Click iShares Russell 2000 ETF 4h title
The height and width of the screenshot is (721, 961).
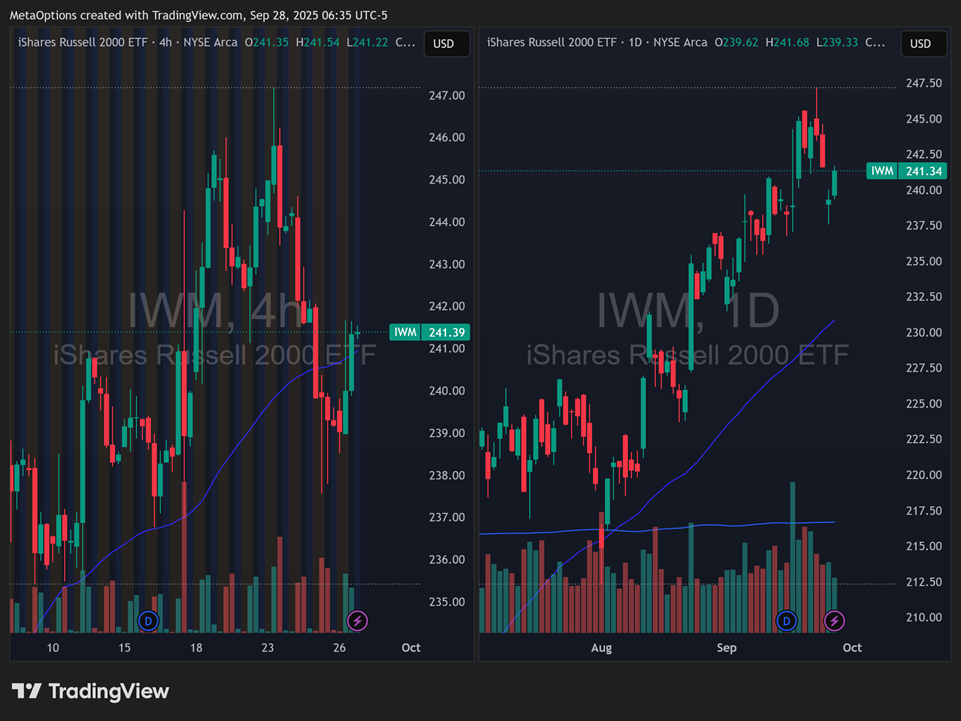click(127, 42)
